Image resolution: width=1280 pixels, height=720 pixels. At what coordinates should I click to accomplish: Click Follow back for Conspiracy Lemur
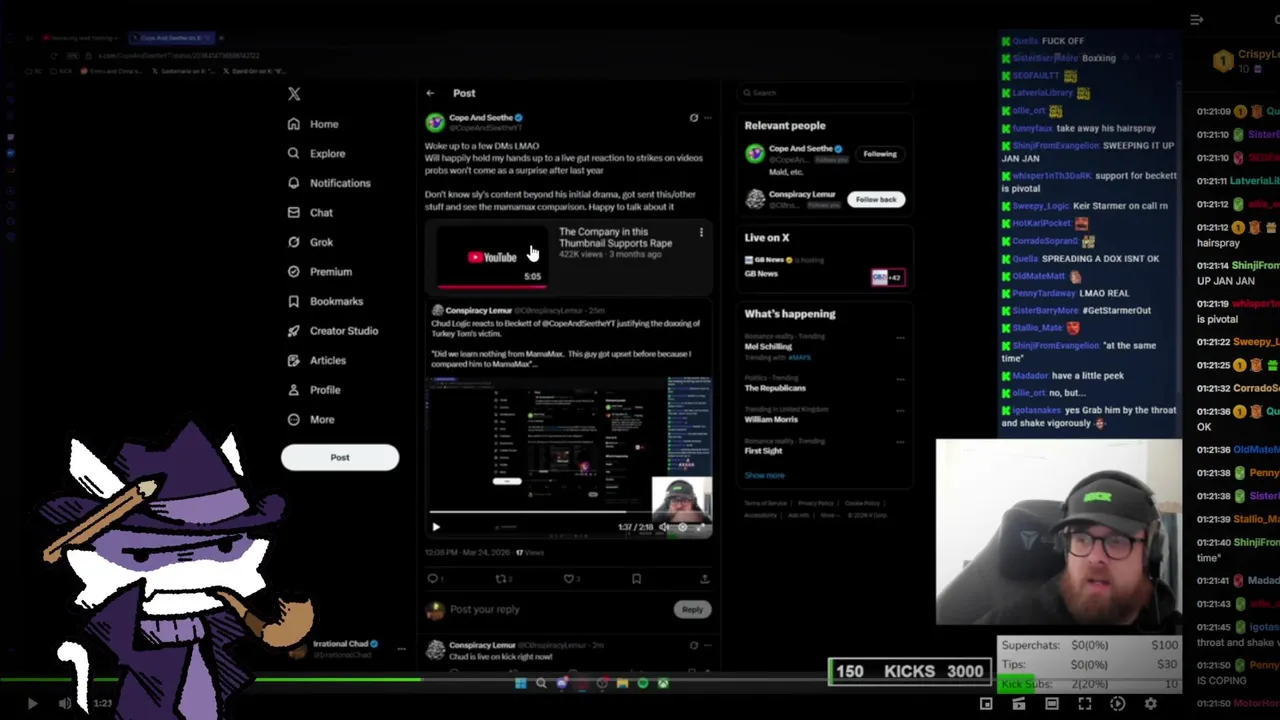point(876,199)
